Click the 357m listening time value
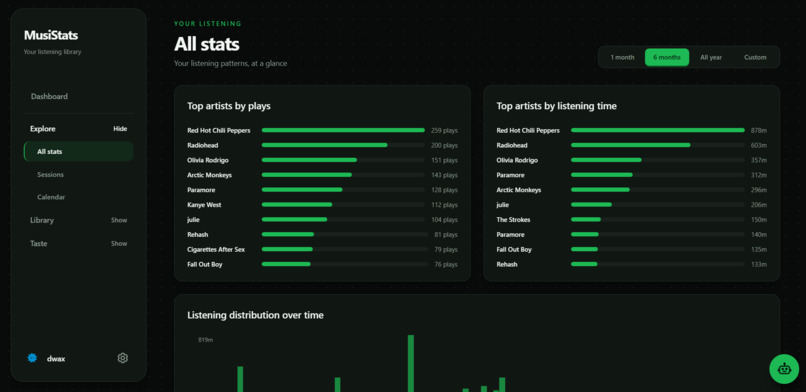 click(x=759, y=161)
